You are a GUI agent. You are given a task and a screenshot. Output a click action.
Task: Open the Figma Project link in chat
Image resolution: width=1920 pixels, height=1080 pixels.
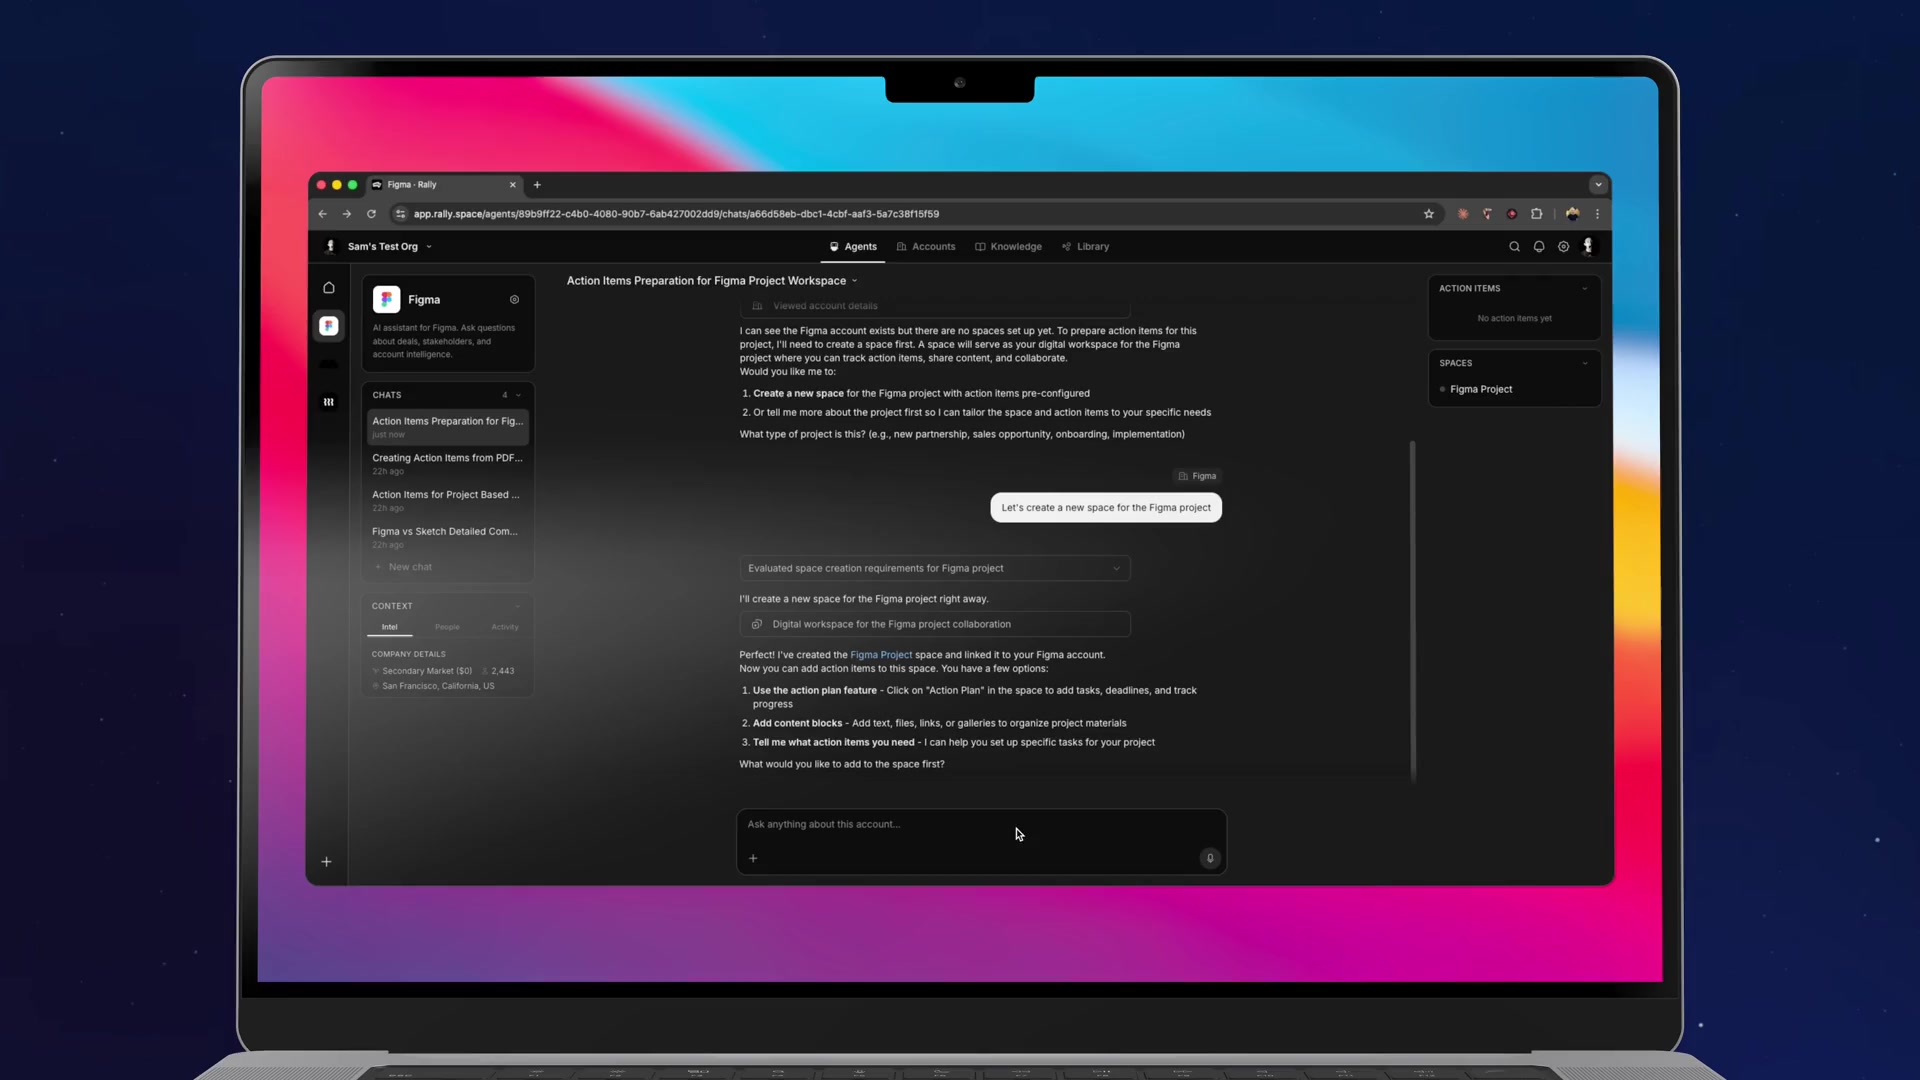tap(880, 655)
